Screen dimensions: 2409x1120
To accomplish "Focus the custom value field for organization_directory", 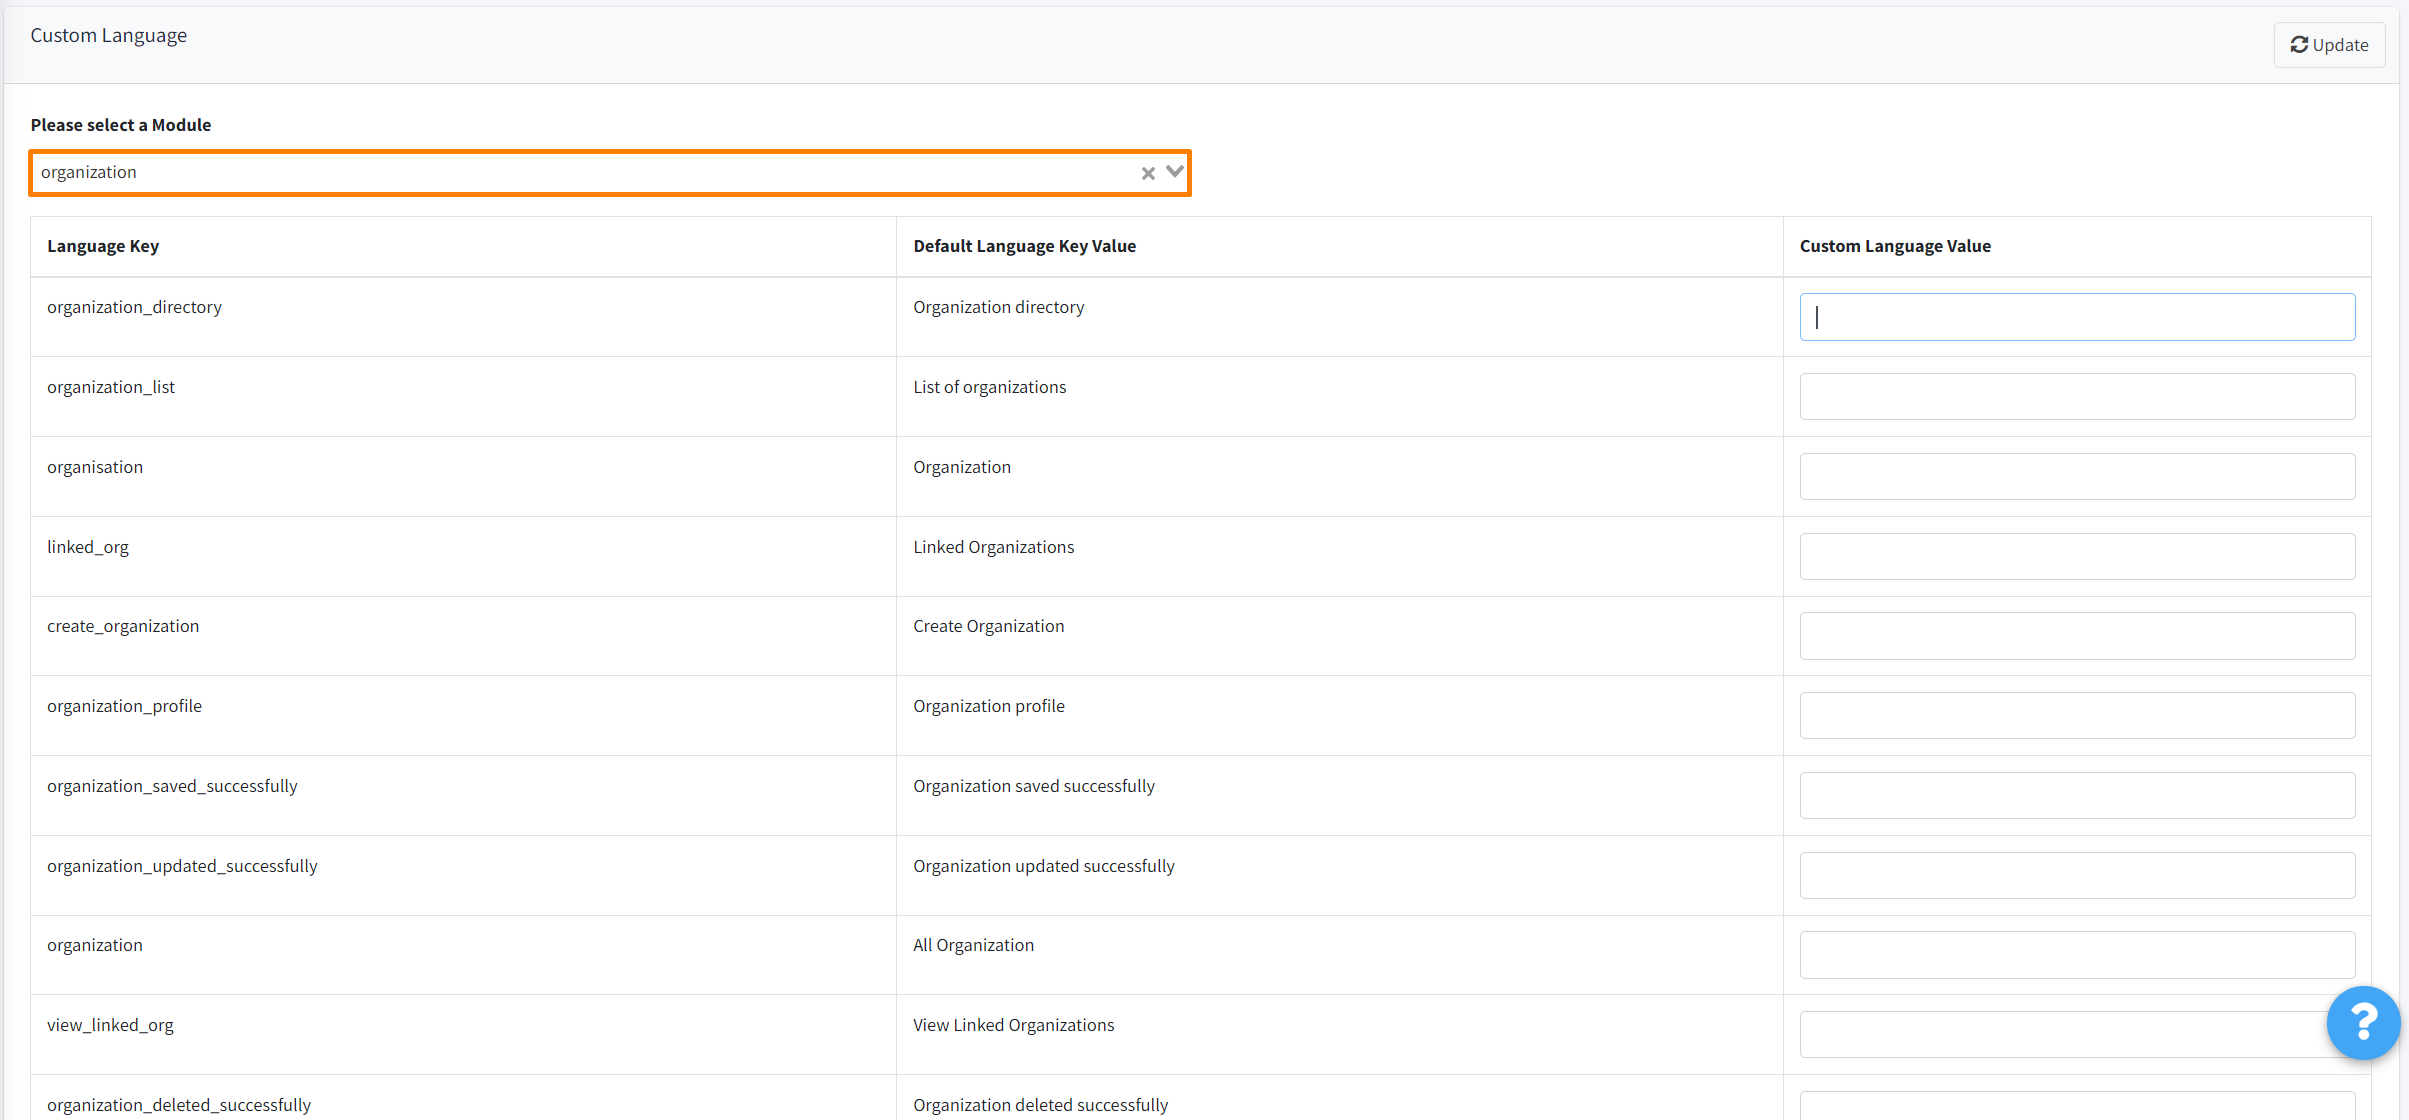I will (2076, 316).
